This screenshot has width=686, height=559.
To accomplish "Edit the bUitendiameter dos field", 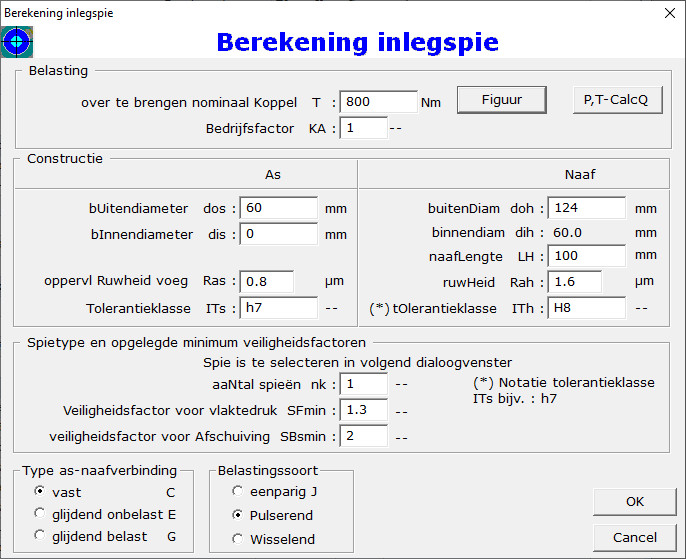I will pyautogui.click(x=279, y=208).
